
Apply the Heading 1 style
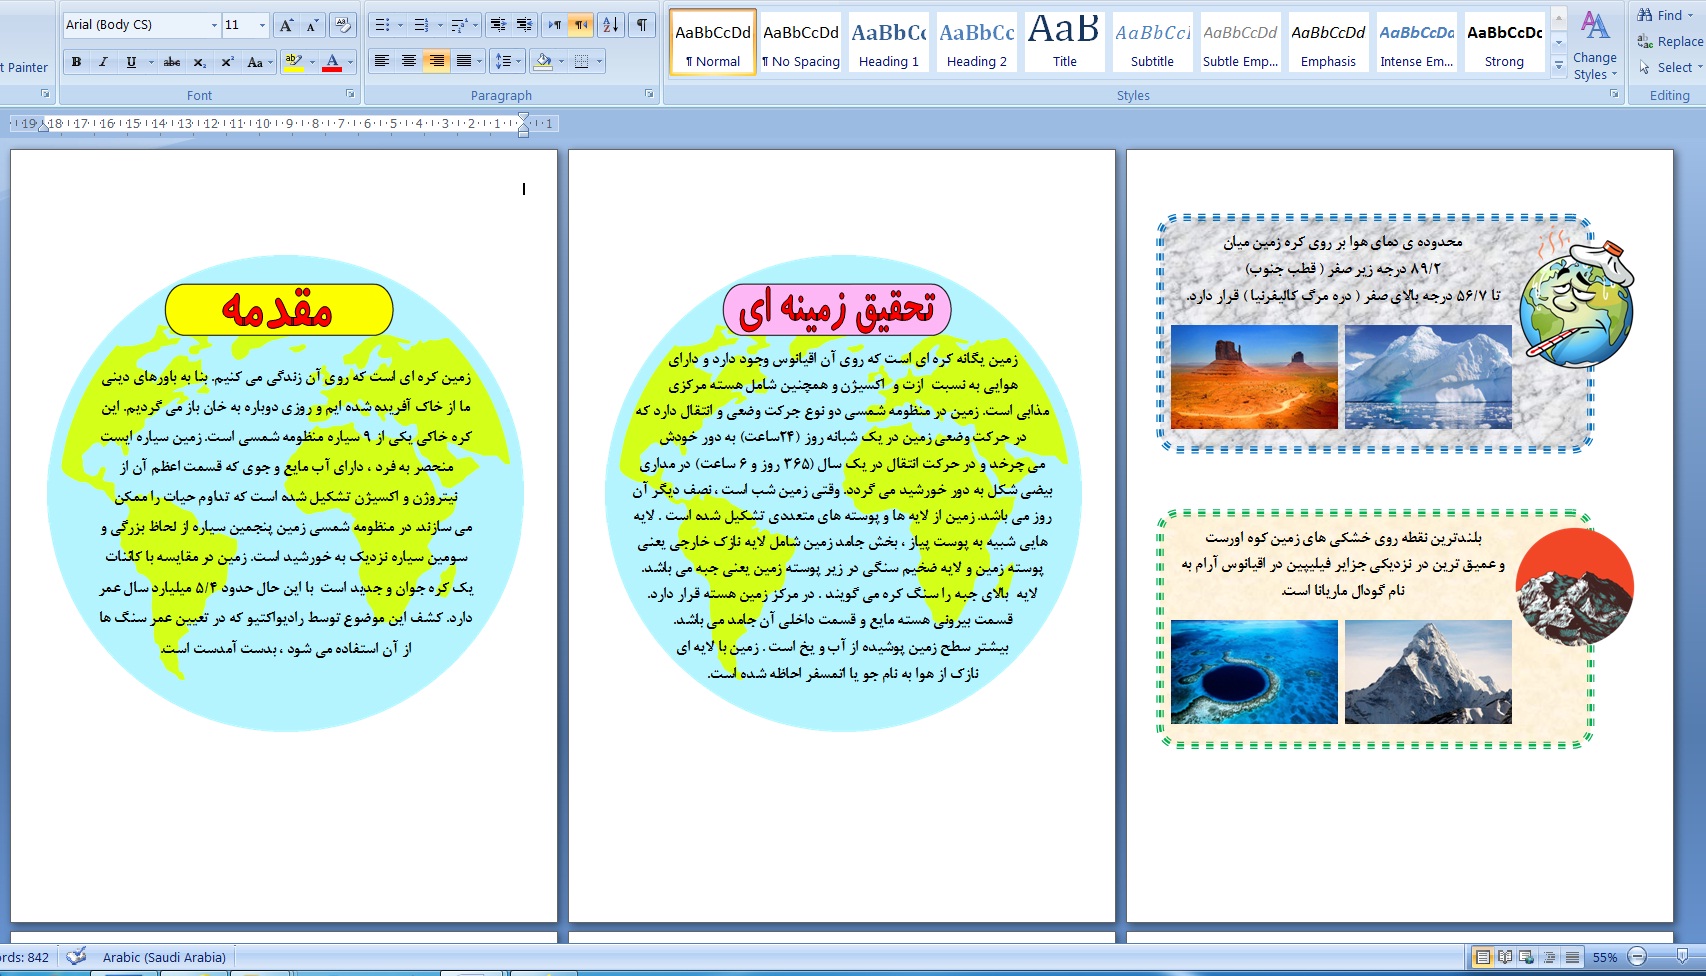pos(888,43)
